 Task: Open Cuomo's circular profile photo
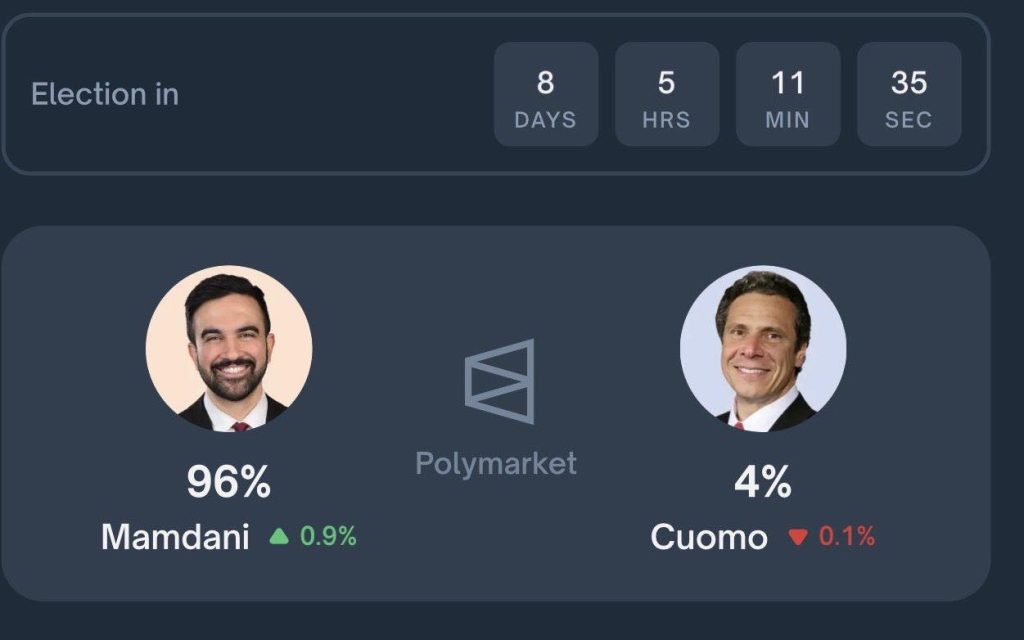point(763,348)
